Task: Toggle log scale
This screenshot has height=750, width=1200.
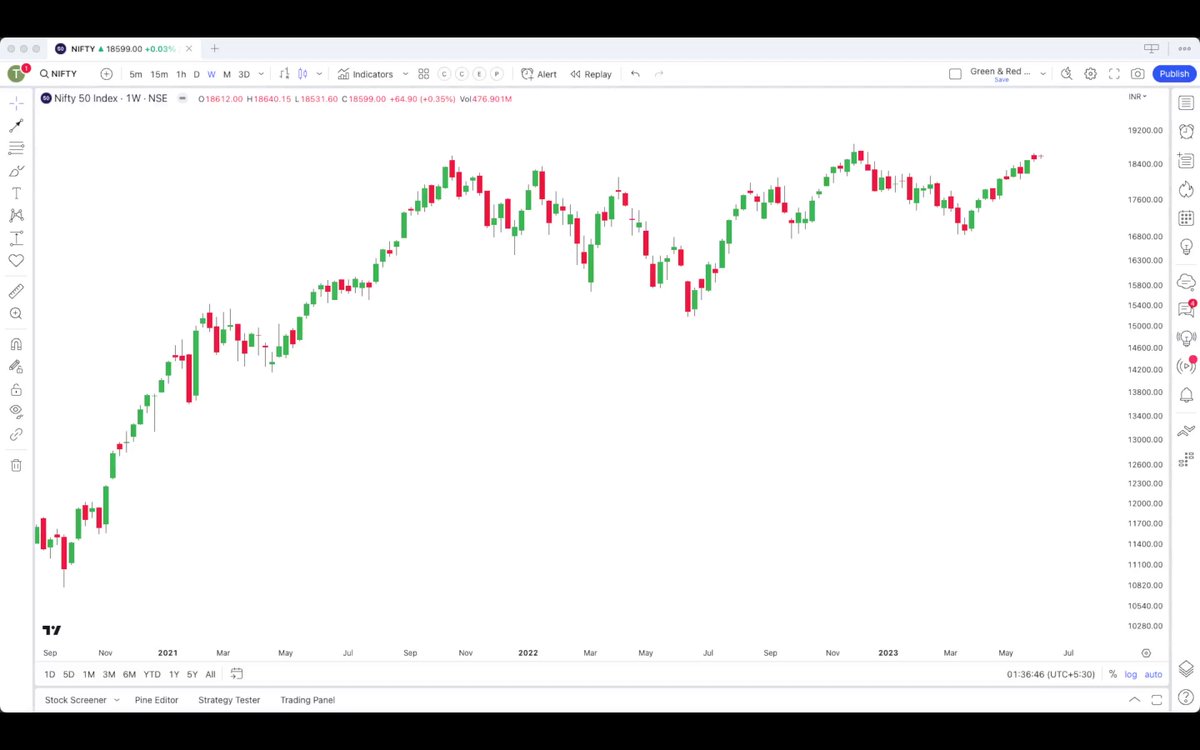Action: coord(1131,674)
